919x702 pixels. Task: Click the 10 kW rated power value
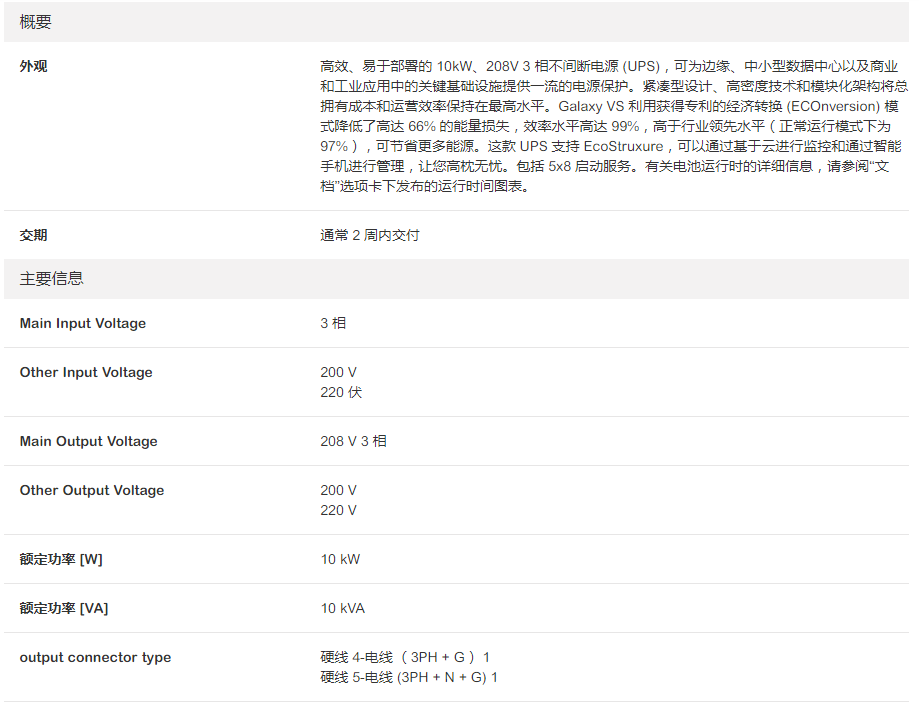tap(340, 560)
